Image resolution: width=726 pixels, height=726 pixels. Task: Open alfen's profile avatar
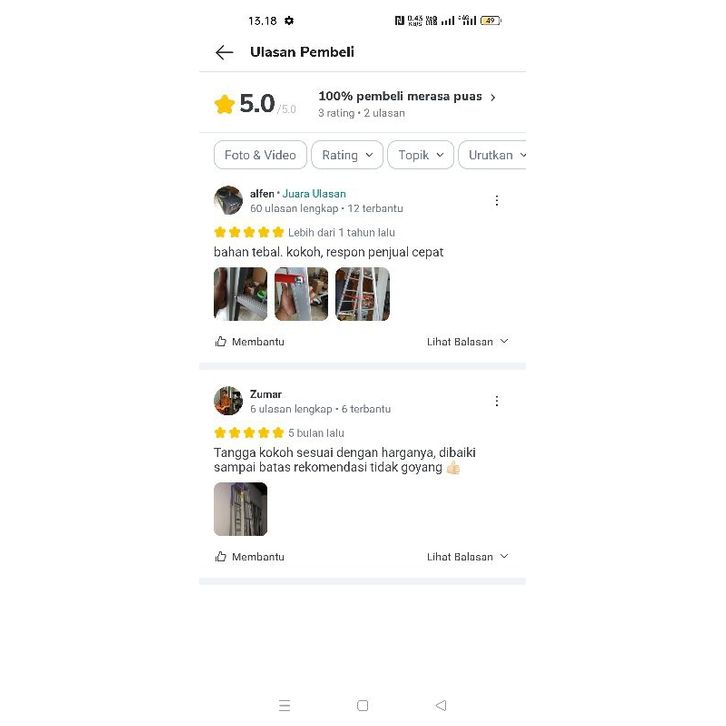point(228,200)
